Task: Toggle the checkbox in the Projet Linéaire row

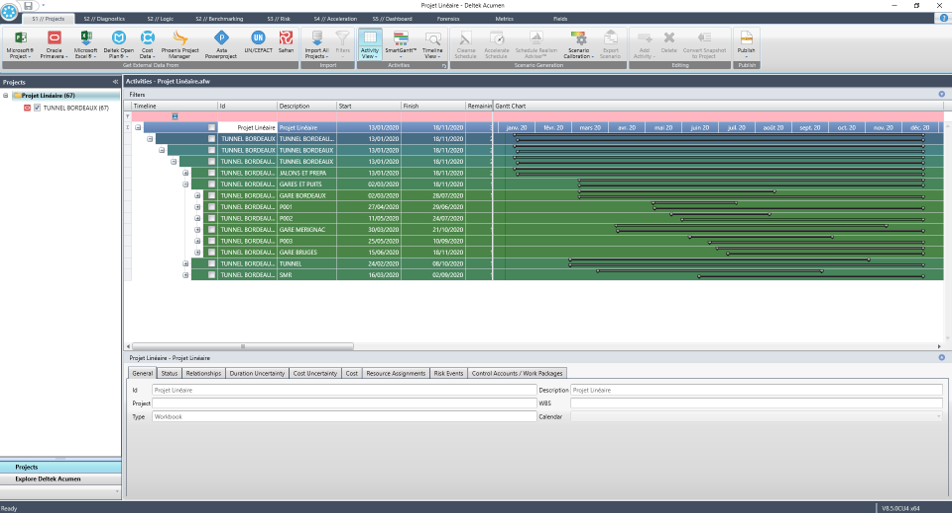Action: tap(211, 127)
